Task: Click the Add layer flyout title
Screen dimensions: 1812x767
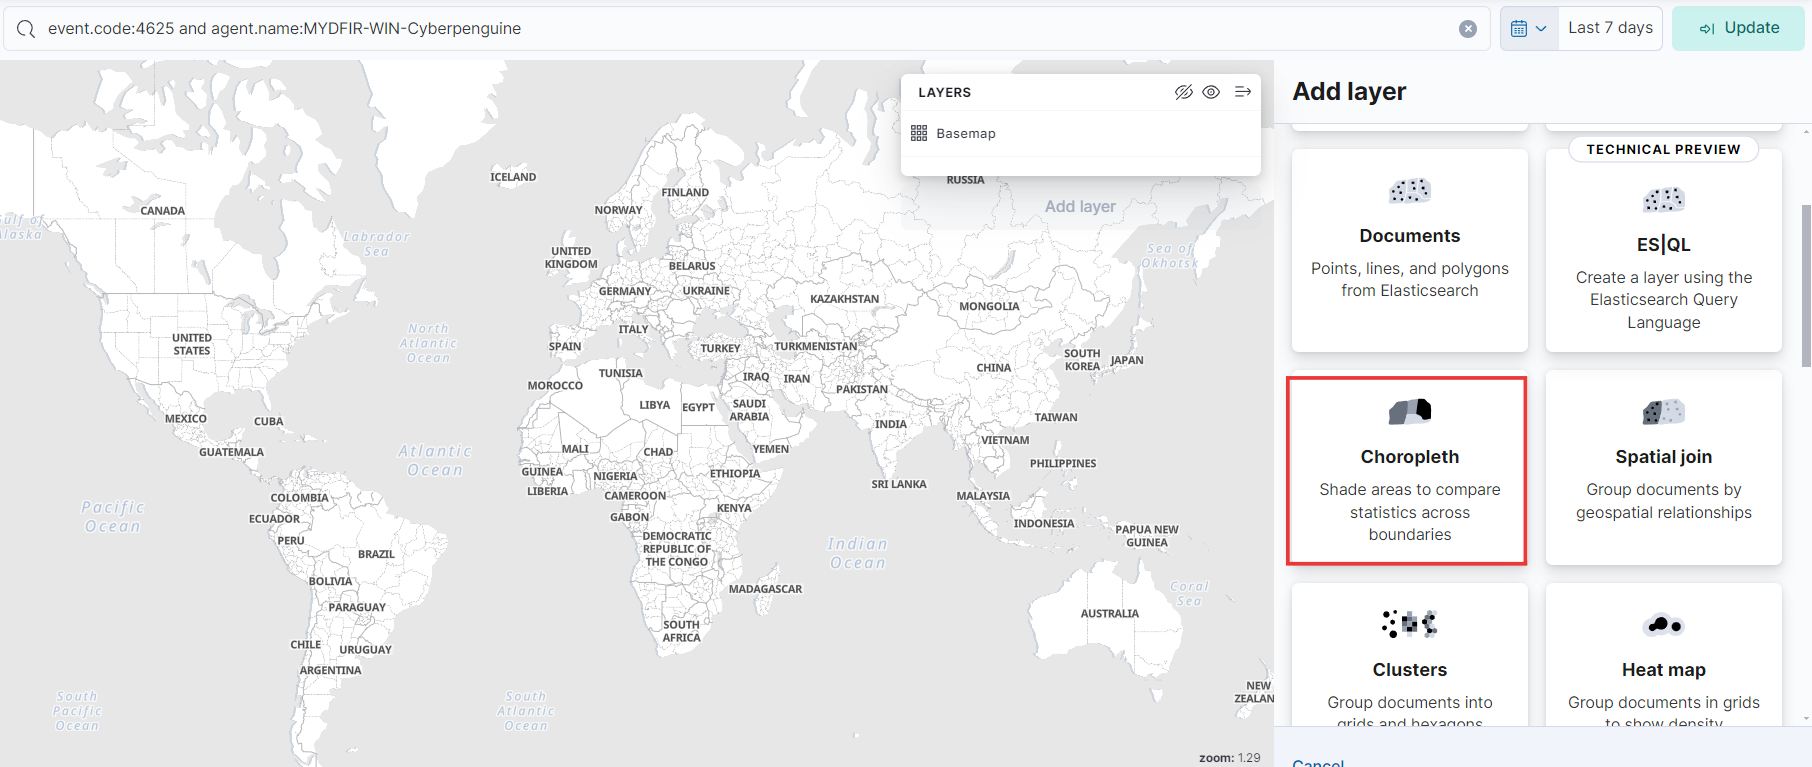Action: click(1349, 91)
